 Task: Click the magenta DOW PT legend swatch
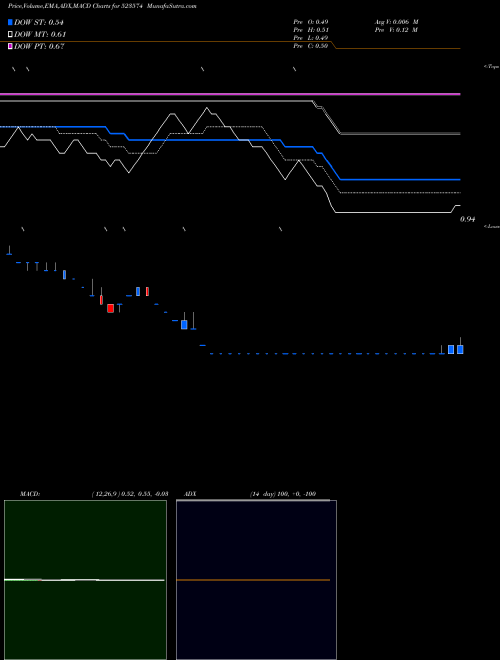[10, 46]
